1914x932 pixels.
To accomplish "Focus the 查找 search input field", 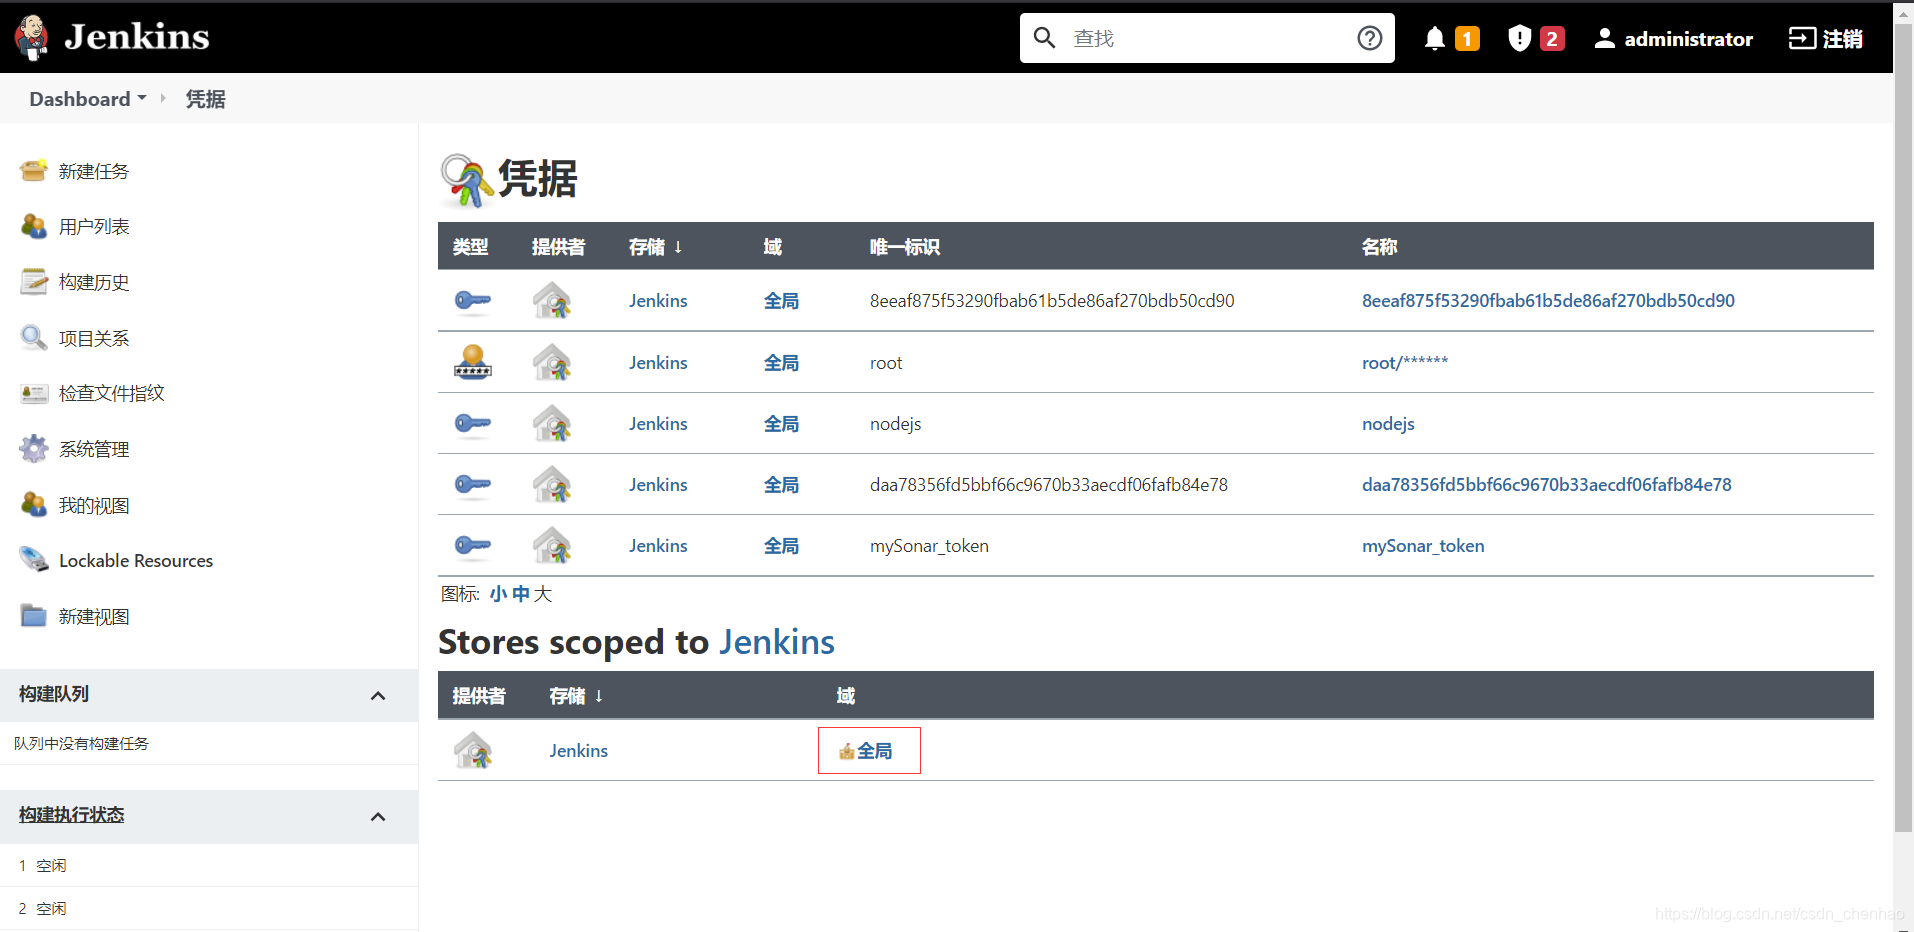I will [x=1207, y=38].
